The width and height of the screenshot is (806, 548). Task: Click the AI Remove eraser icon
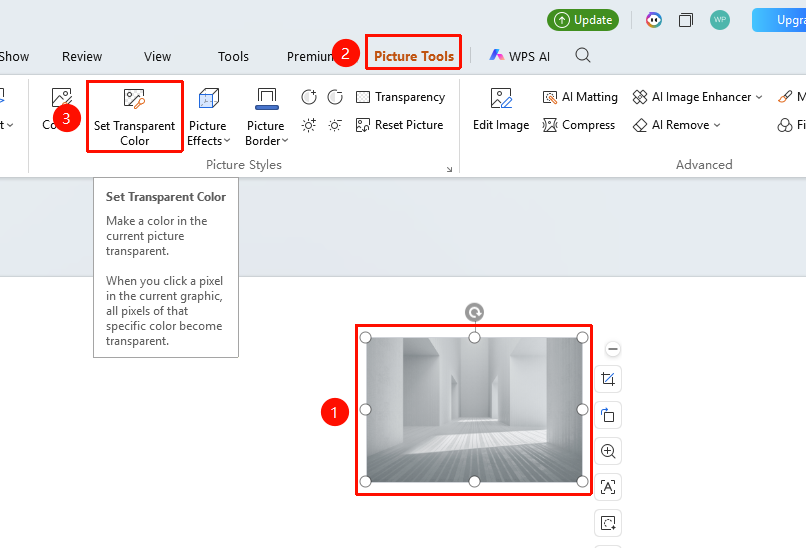[x=640, y=125]
